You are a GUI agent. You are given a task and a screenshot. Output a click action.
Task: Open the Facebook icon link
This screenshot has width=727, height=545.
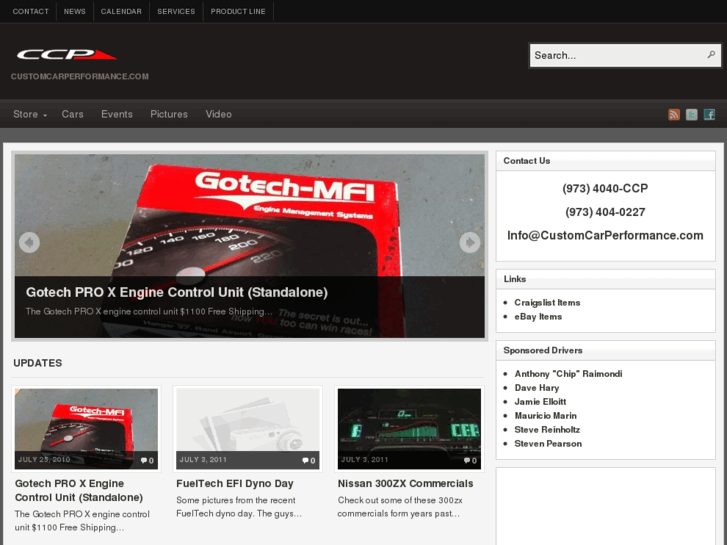click(x=709, y=114)
